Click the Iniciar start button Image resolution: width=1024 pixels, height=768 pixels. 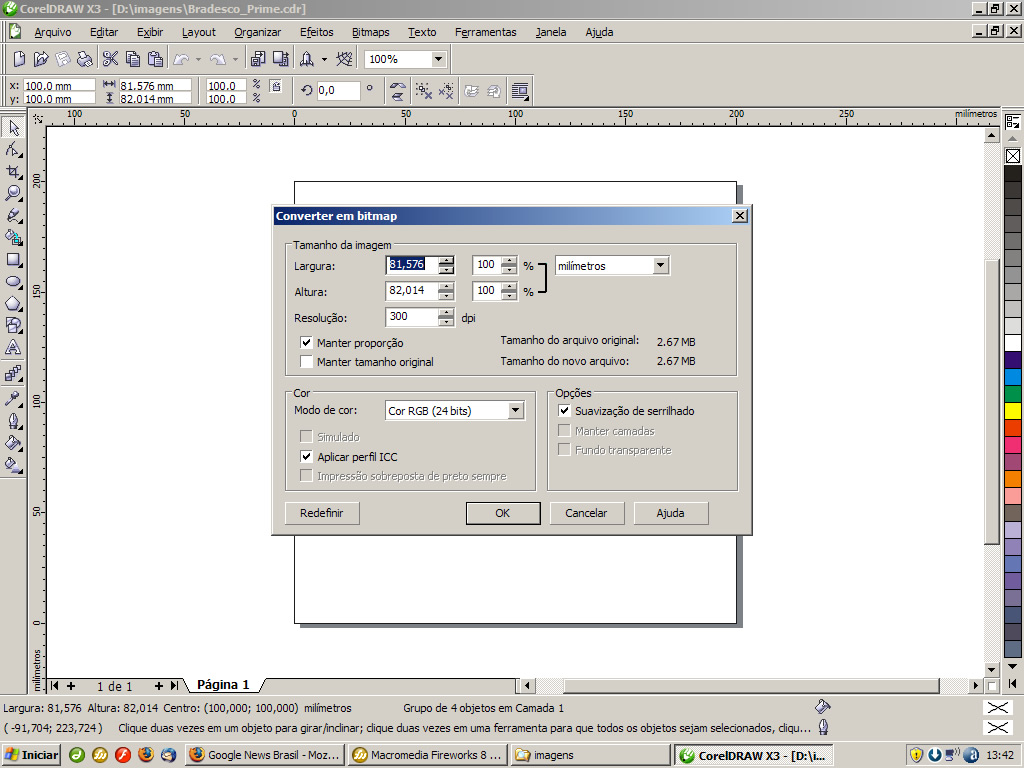tap(32, 755)
